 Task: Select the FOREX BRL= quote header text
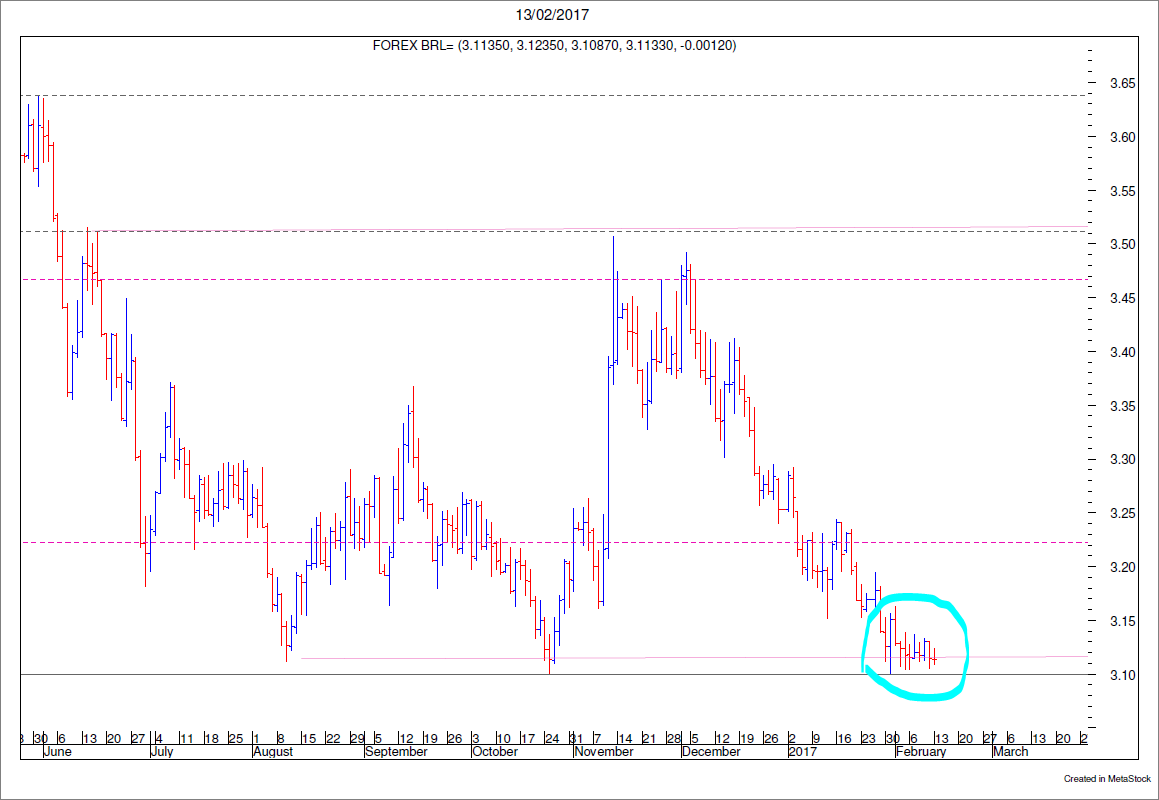[x=554, y=46]
